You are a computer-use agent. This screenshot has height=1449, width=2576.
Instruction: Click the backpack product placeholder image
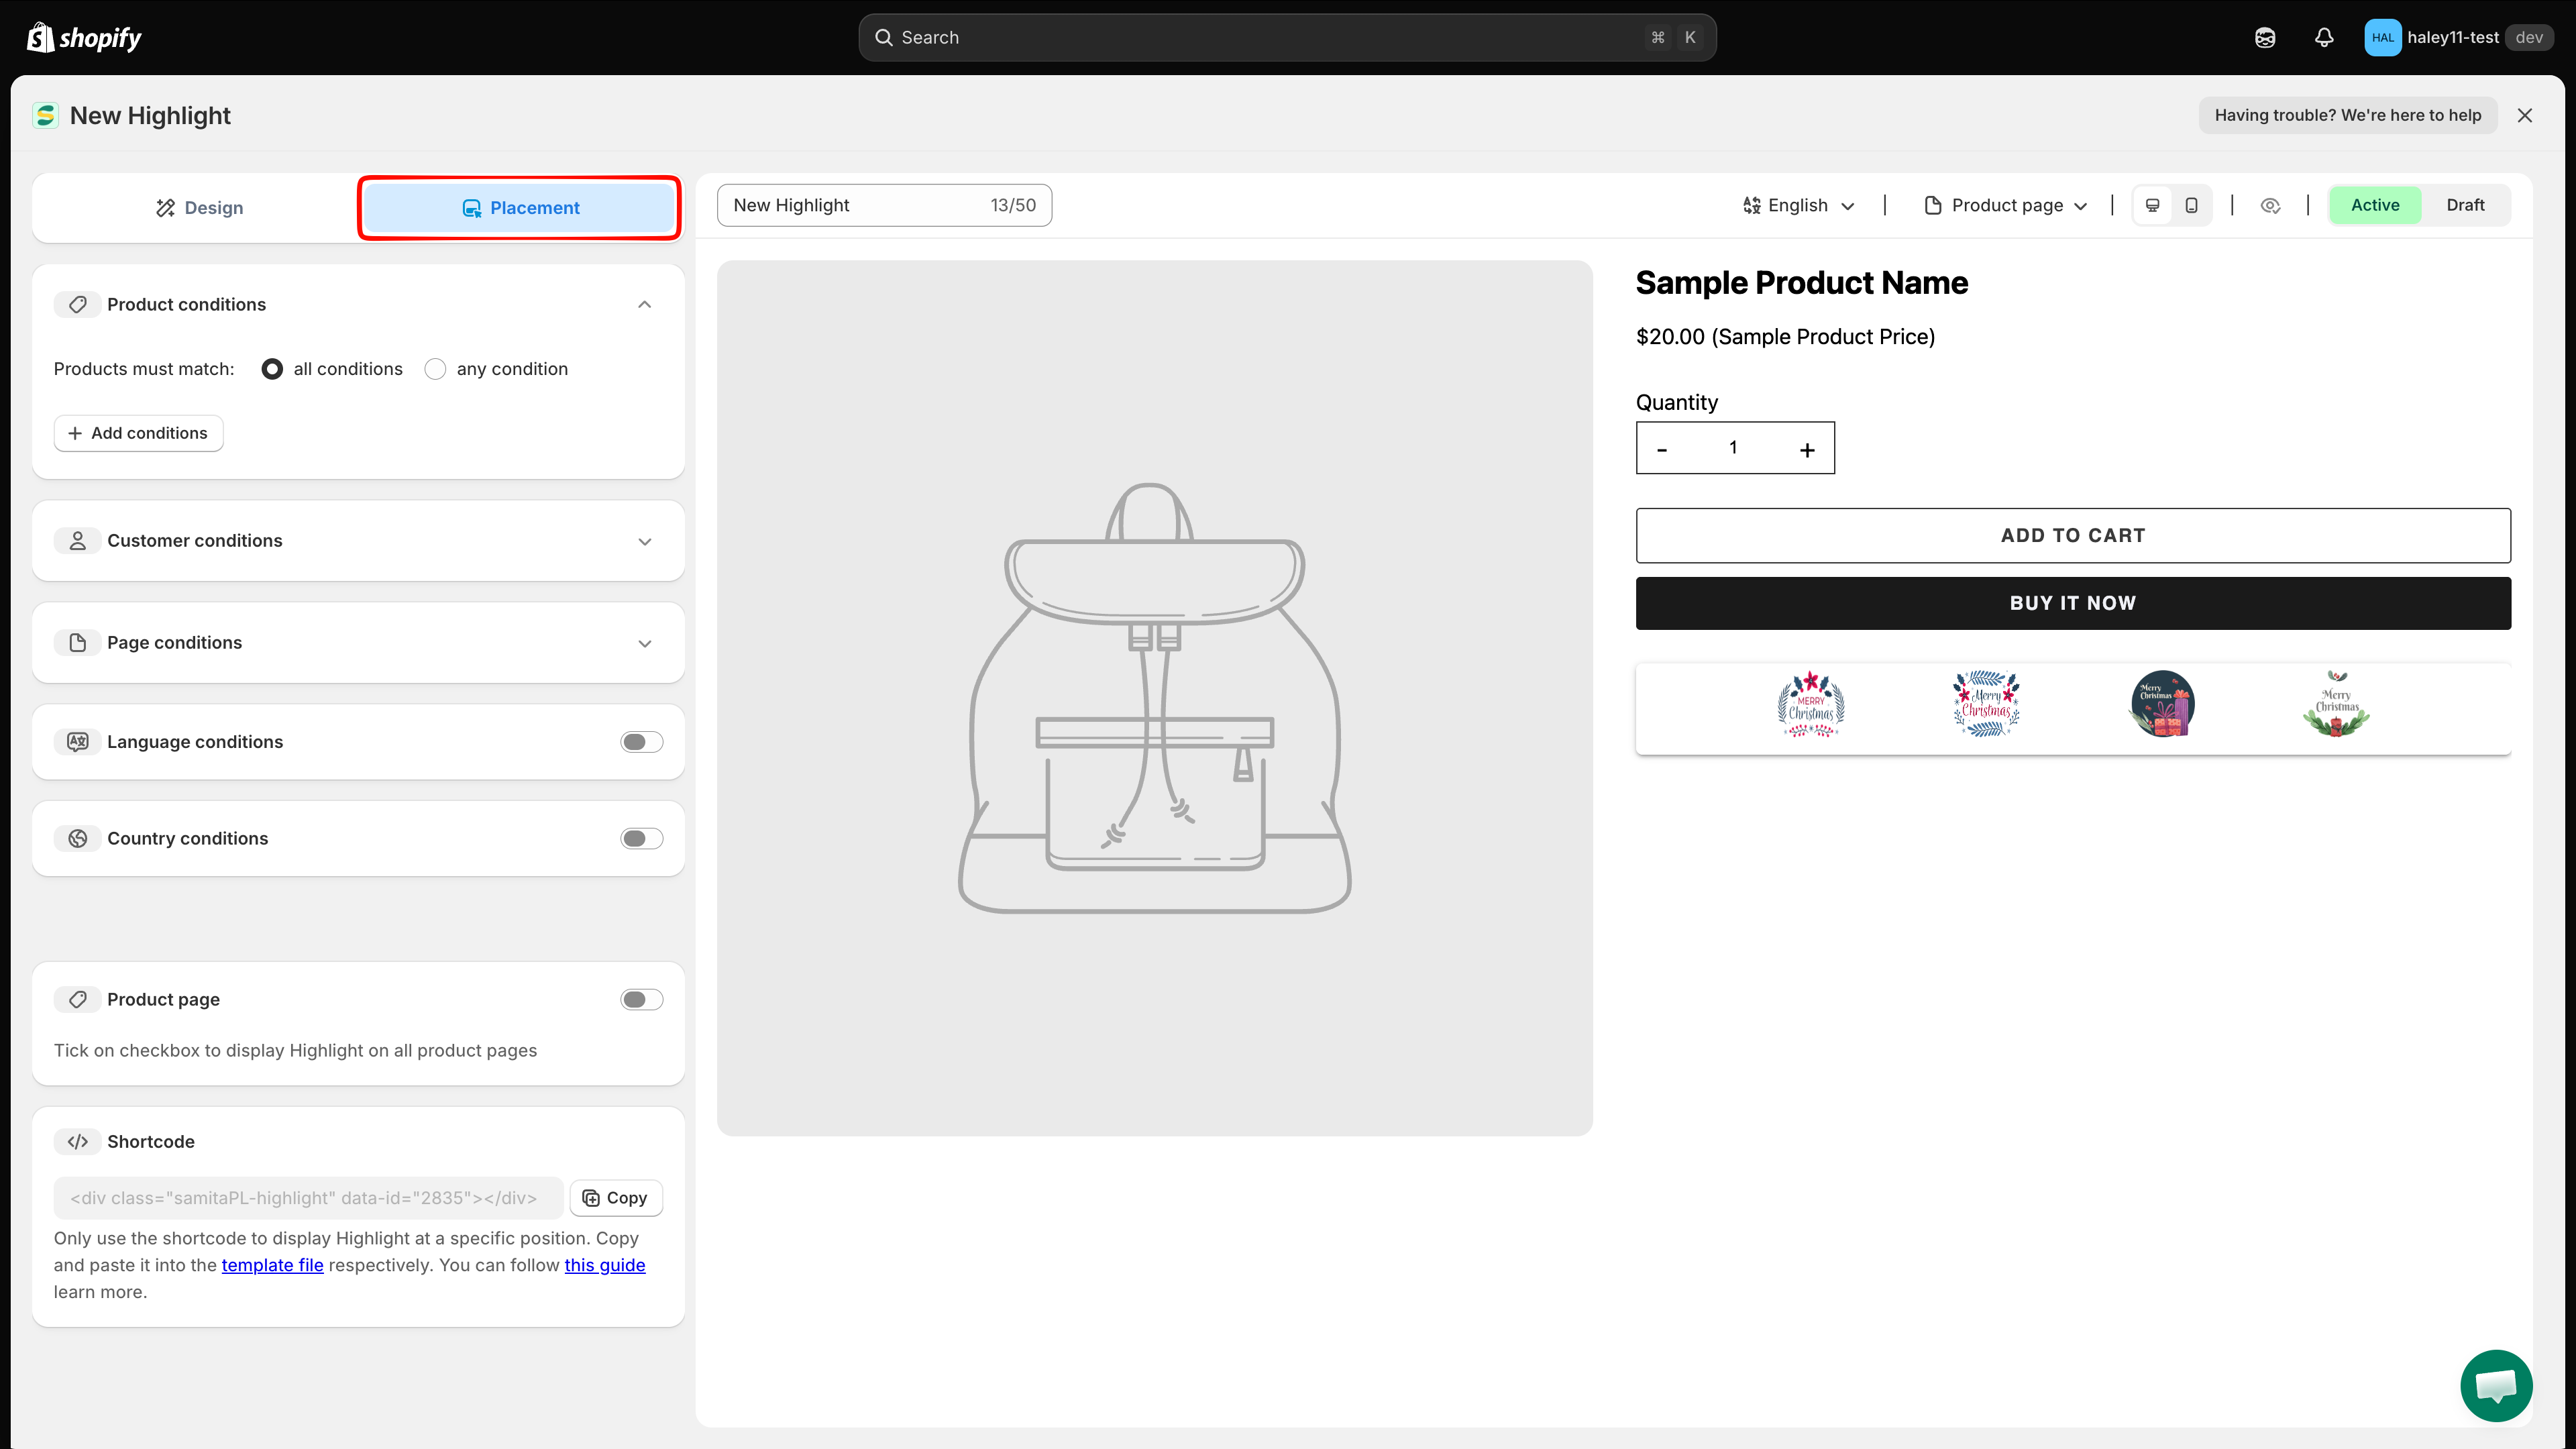(1154, 698)
